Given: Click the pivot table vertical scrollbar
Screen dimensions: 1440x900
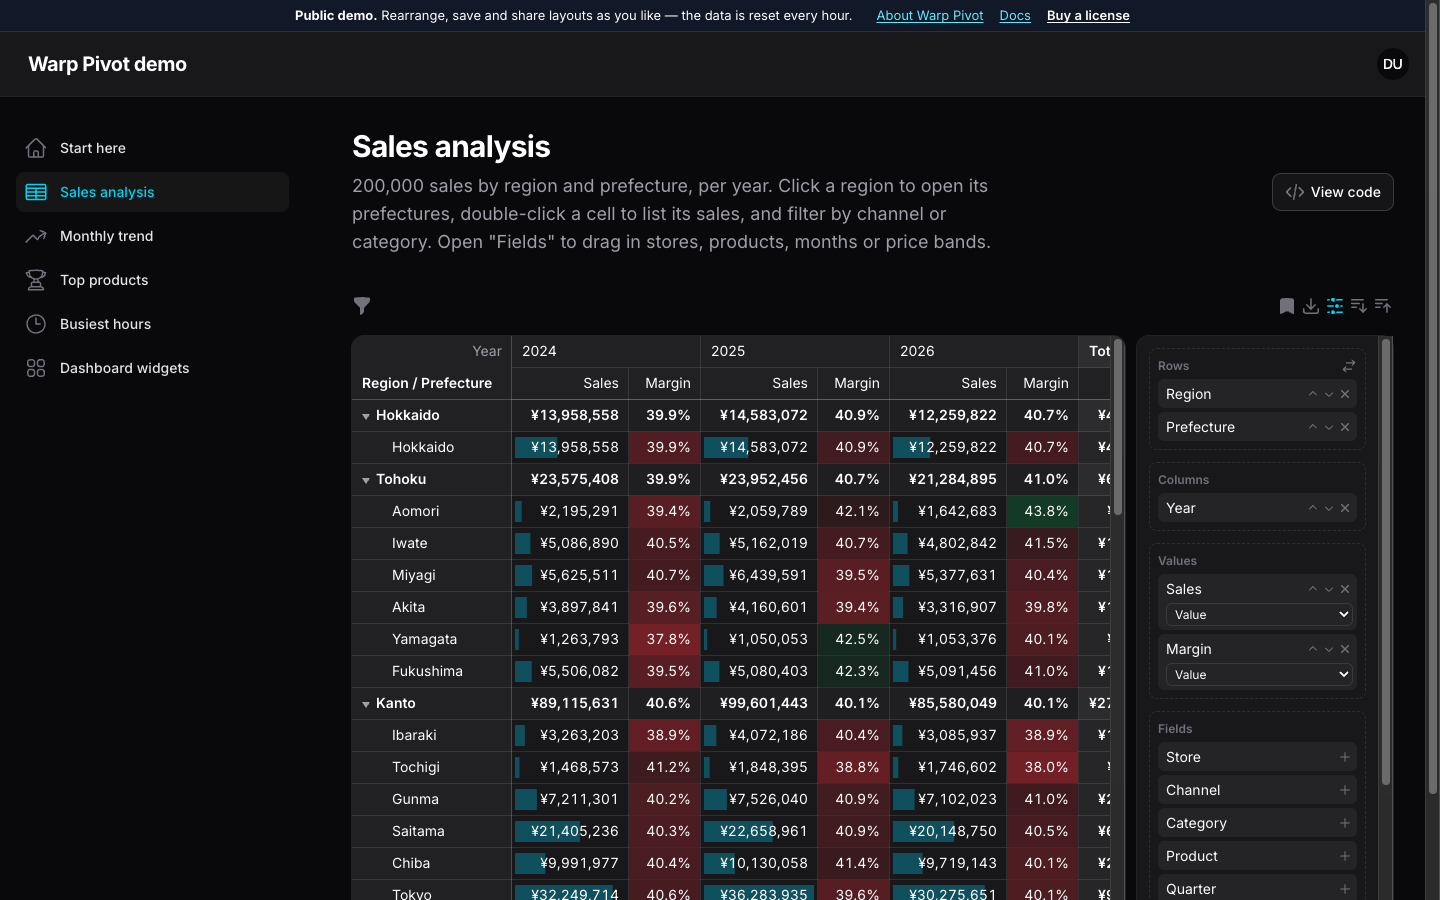Looking at the screenshot, I should (1118, 428).
